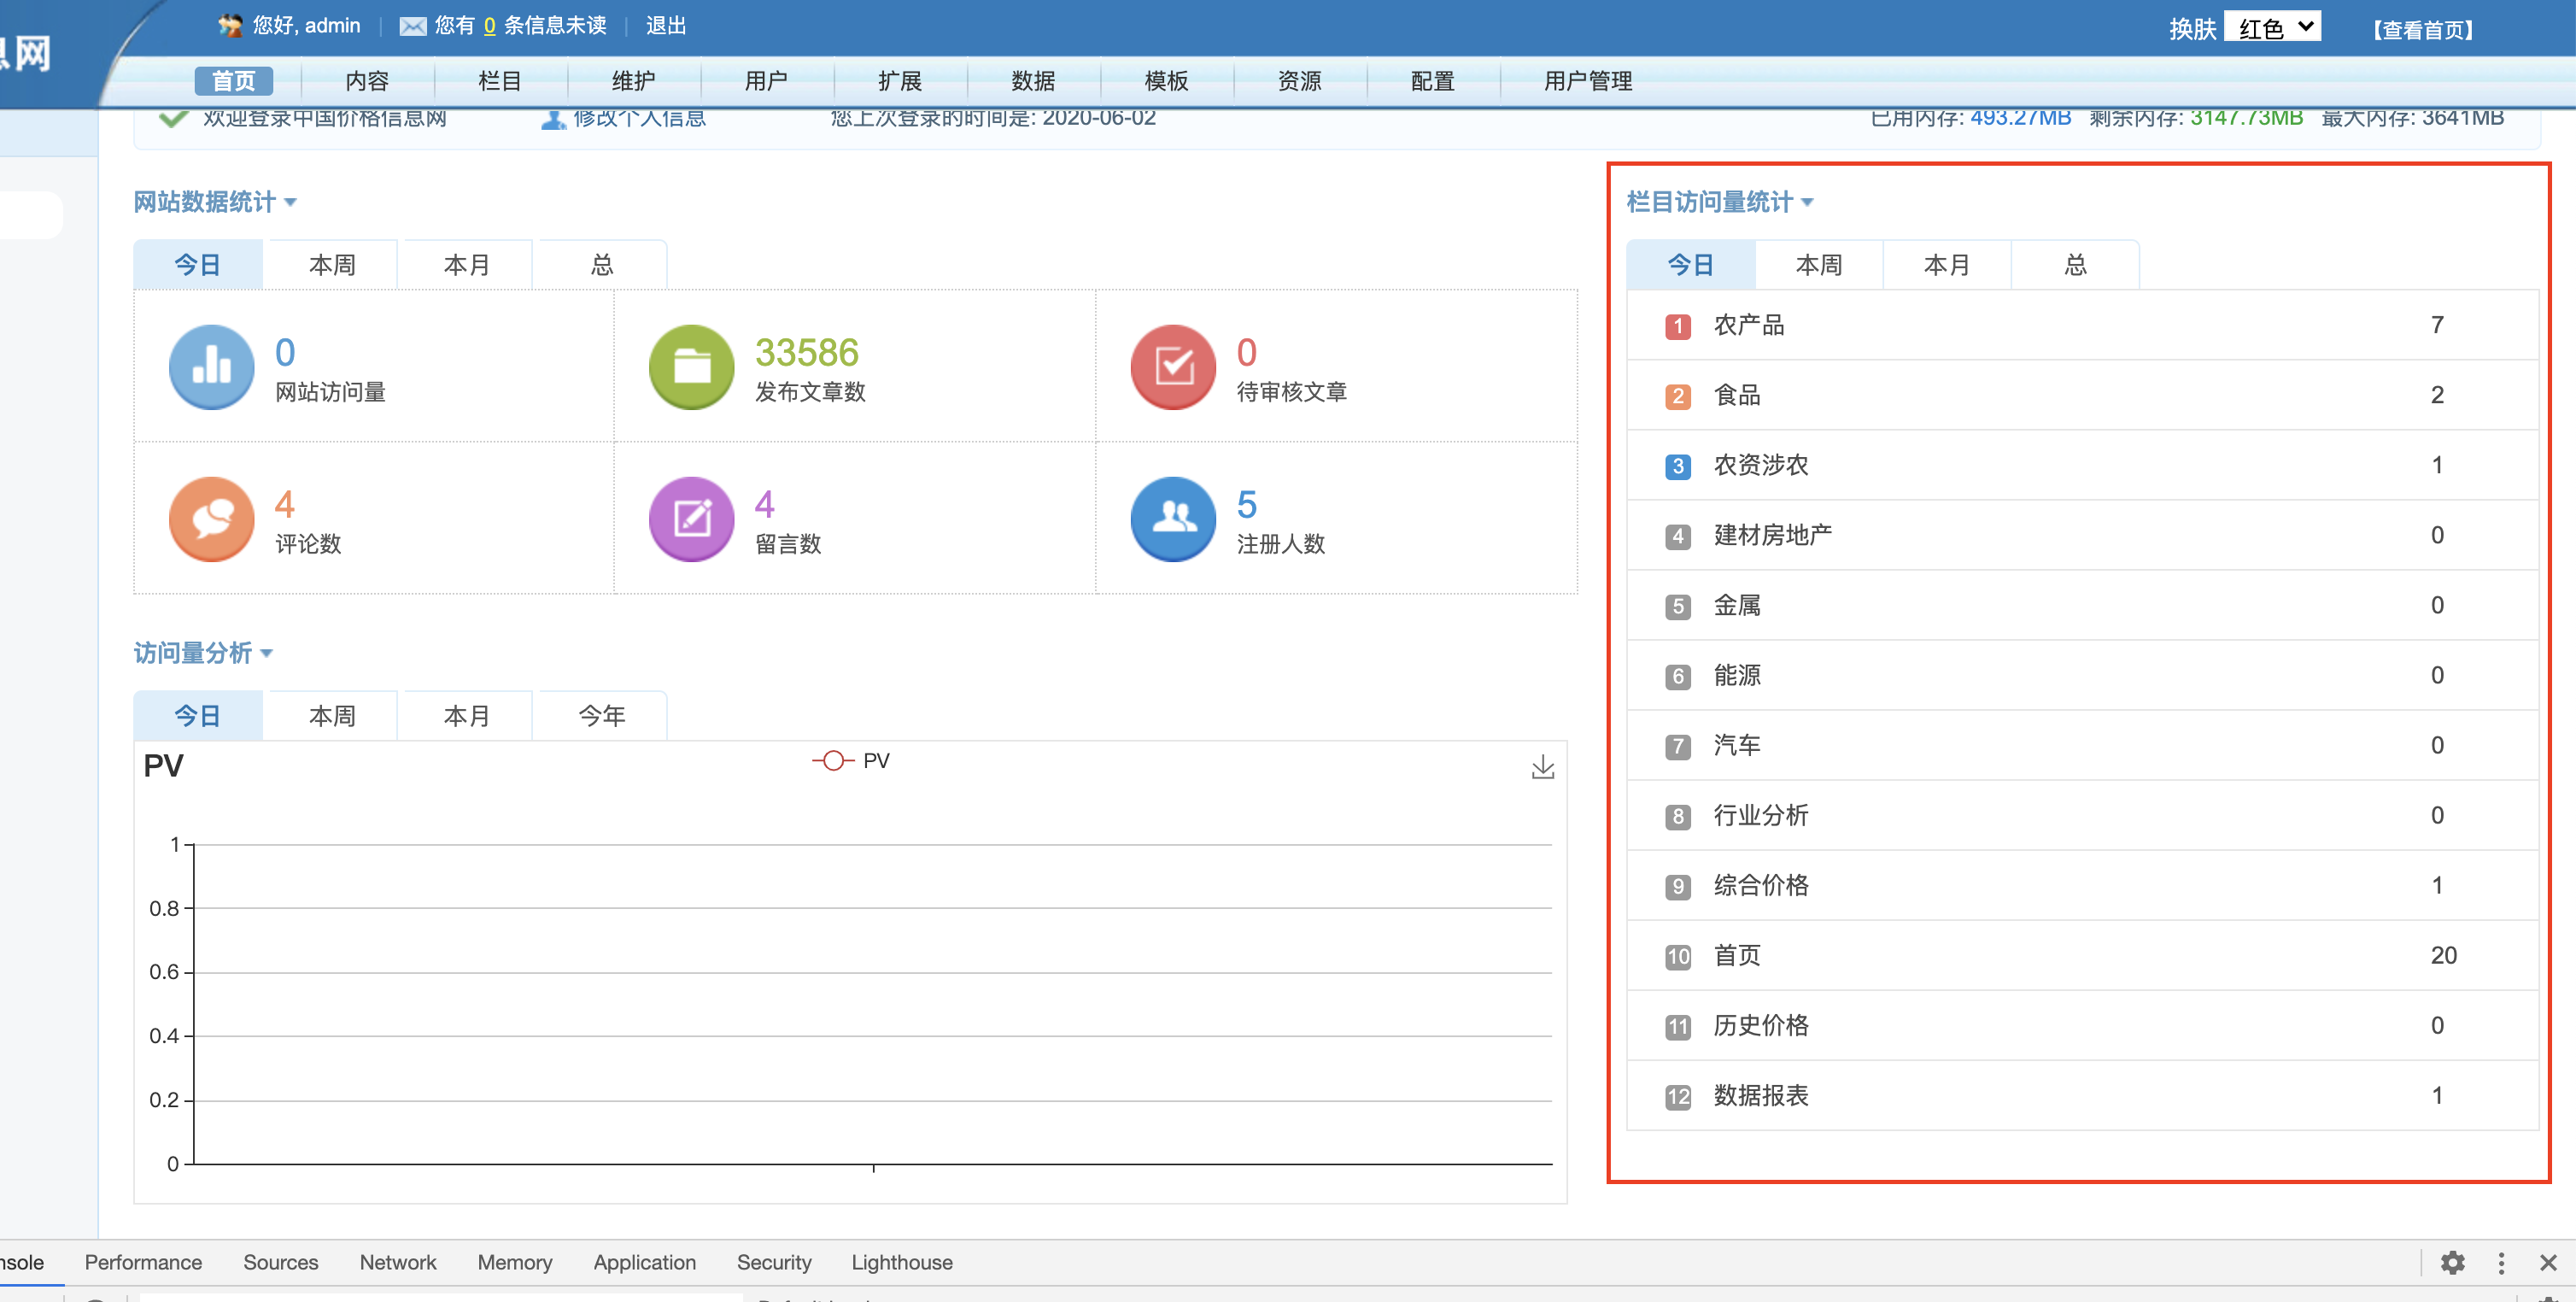
Task: Open DevTools settings gear
Action: tap(2452, 1262)
